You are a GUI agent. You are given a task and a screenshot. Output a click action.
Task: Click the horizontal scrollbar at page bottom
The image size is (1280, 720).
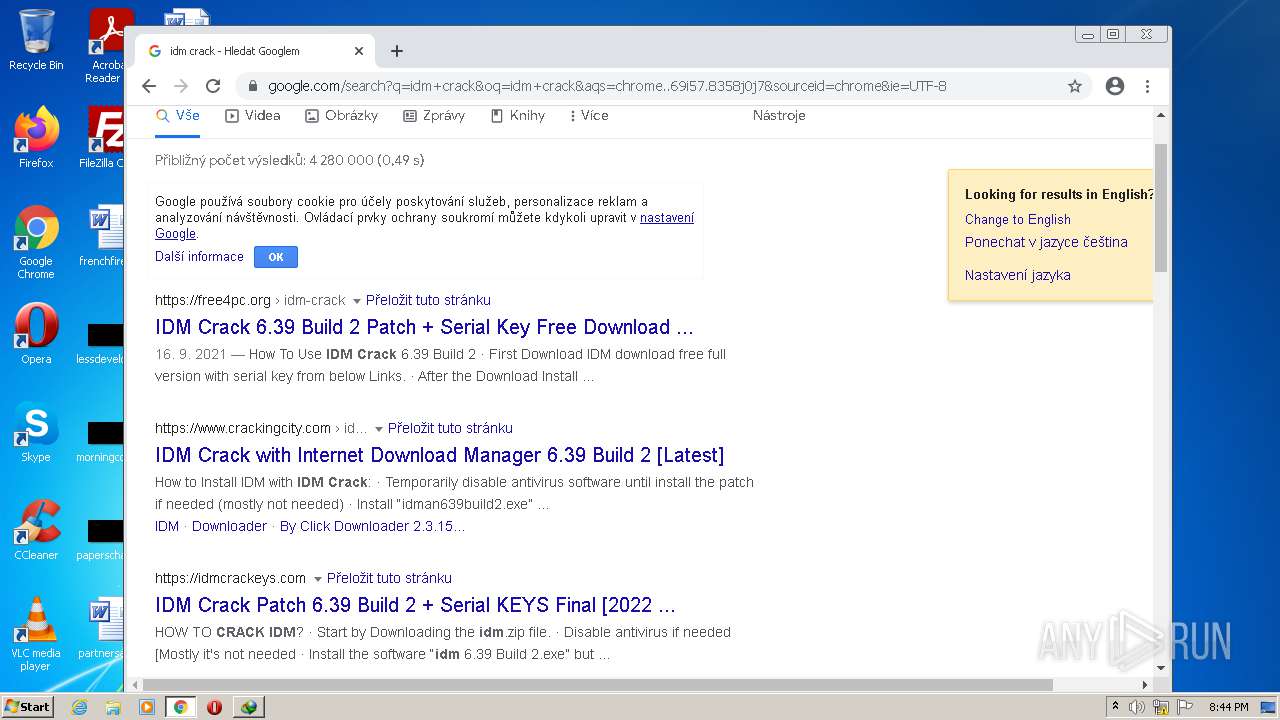[x=598, y=685]
